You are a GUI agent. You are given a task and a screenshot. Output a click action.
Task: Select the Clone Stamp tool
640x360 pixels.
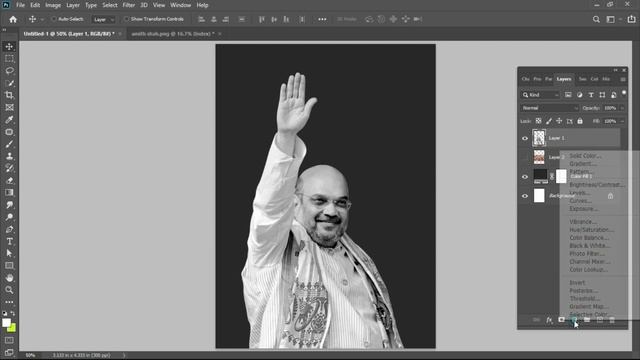click(x=9, y=156)
